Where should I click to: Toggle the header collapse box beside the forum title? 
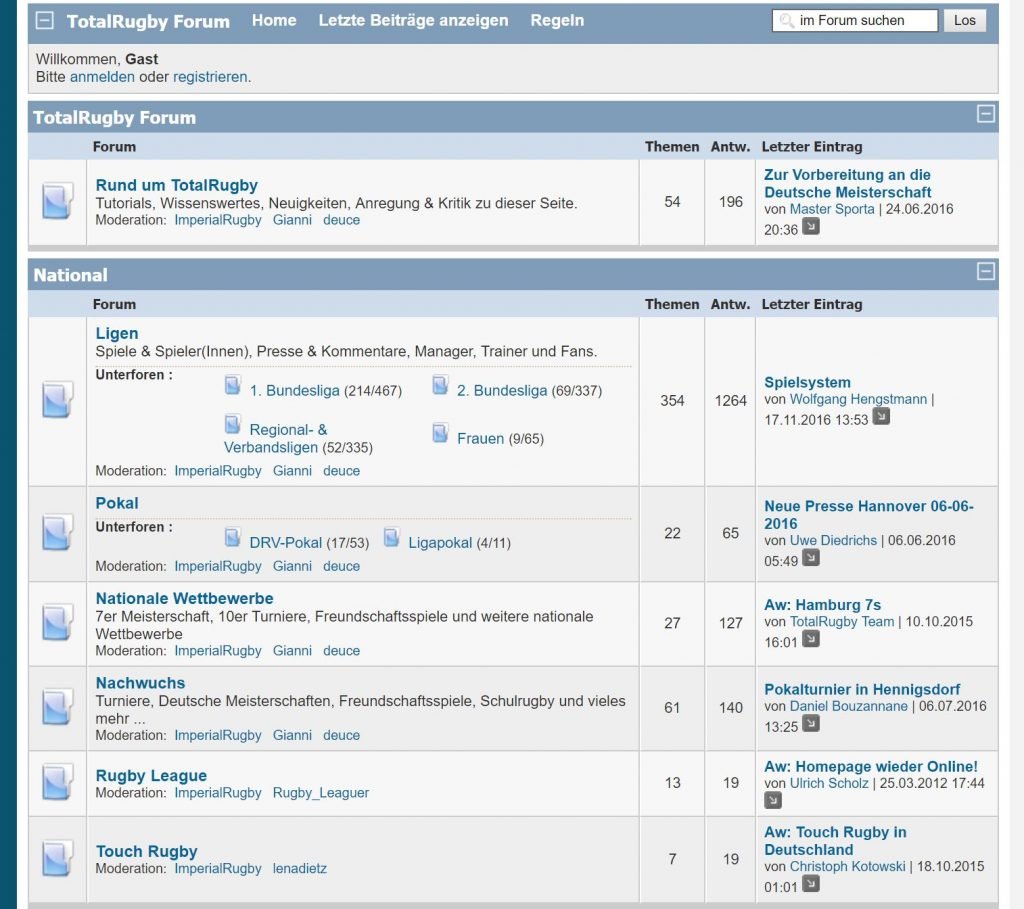45,21
